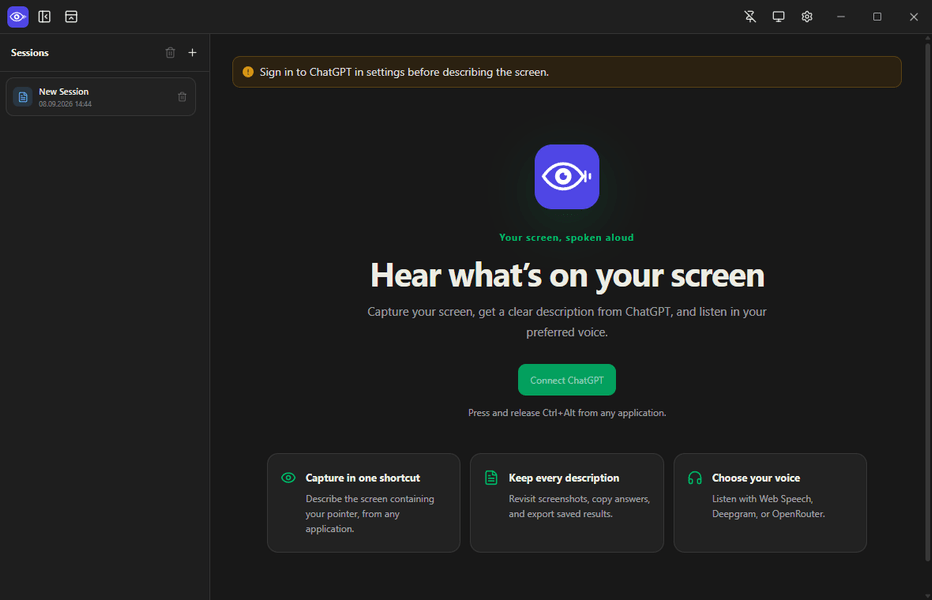
Task: Maximize the application window
Action: click(x=877, y=17)
